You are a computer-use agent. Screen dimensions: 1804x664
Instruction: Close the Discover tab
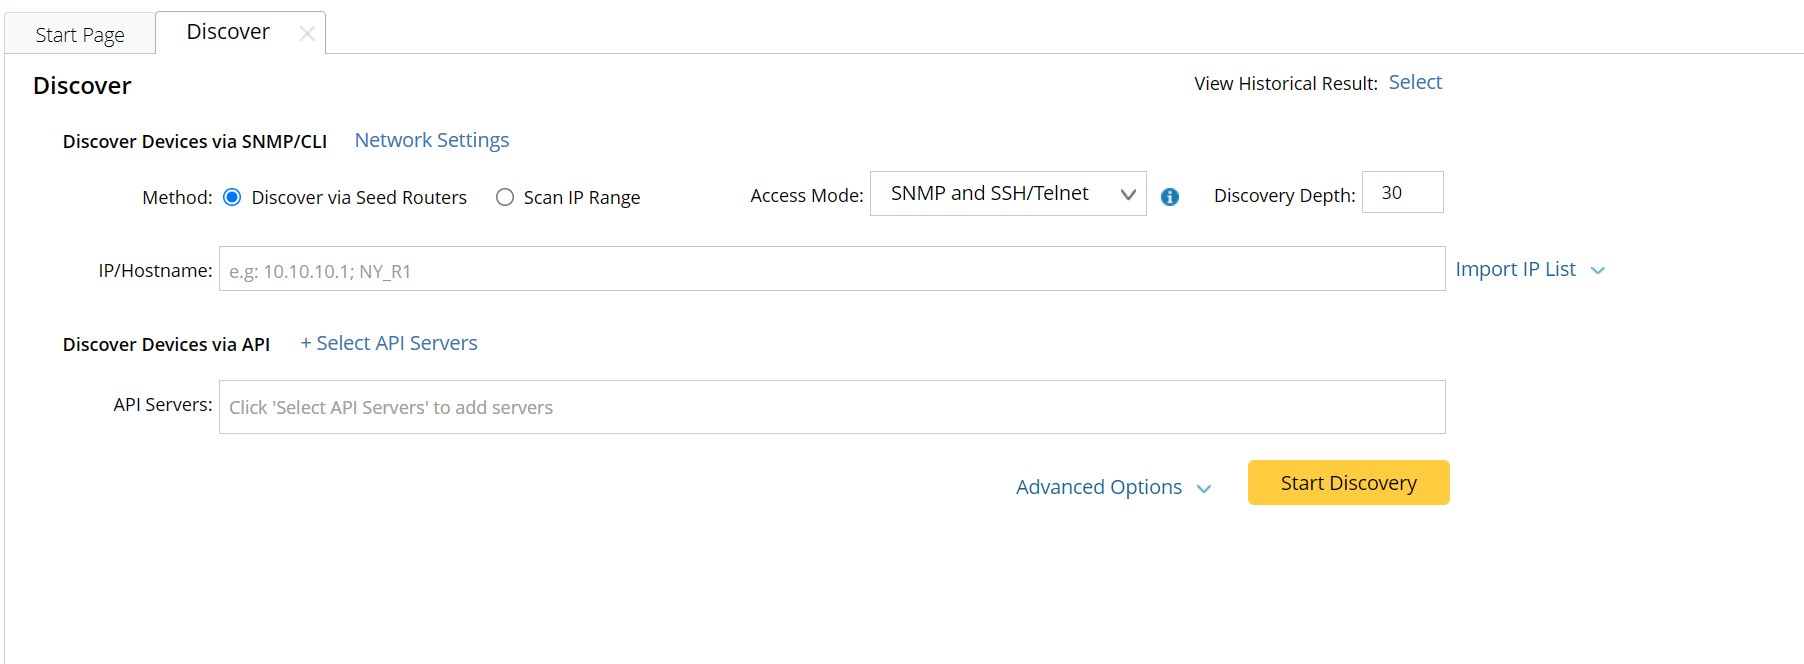click(307, 34)
